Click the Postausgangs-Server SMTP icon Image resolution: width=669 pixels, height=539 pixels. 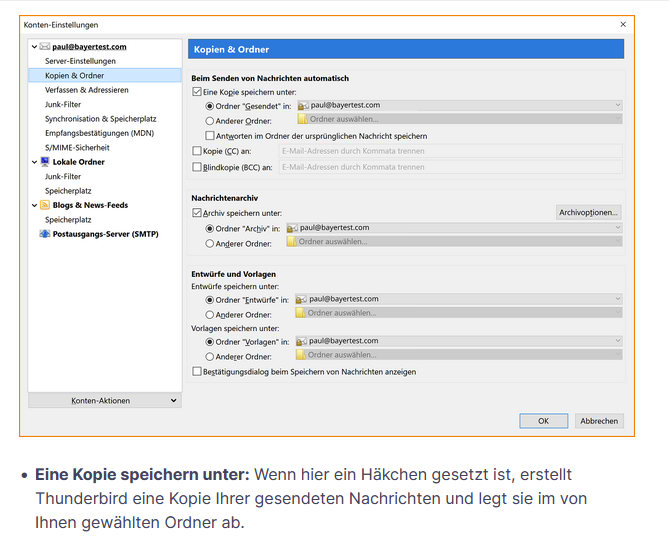tap(45, 234)
